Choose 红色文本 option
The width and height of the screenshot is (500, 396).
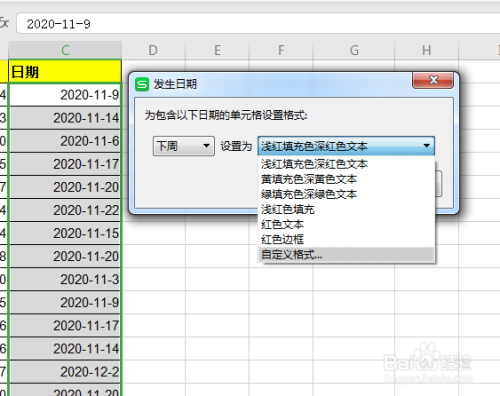tap(346, 224)
